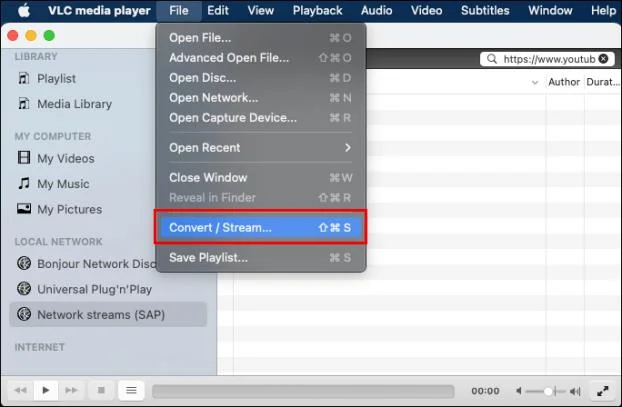Open the Audio menu

376,10
